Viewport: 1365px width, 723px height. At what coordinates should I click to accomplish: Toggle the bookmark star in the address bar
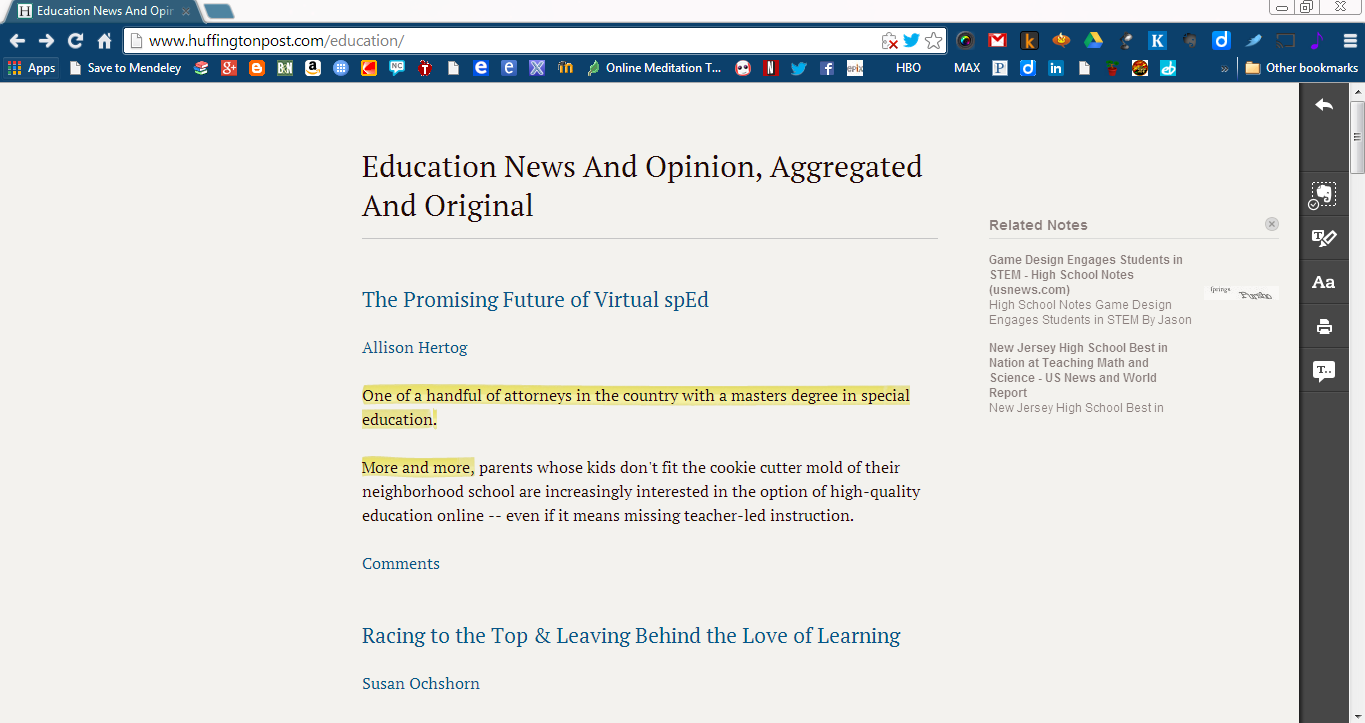pyautogui.click(x=934, y=41)
